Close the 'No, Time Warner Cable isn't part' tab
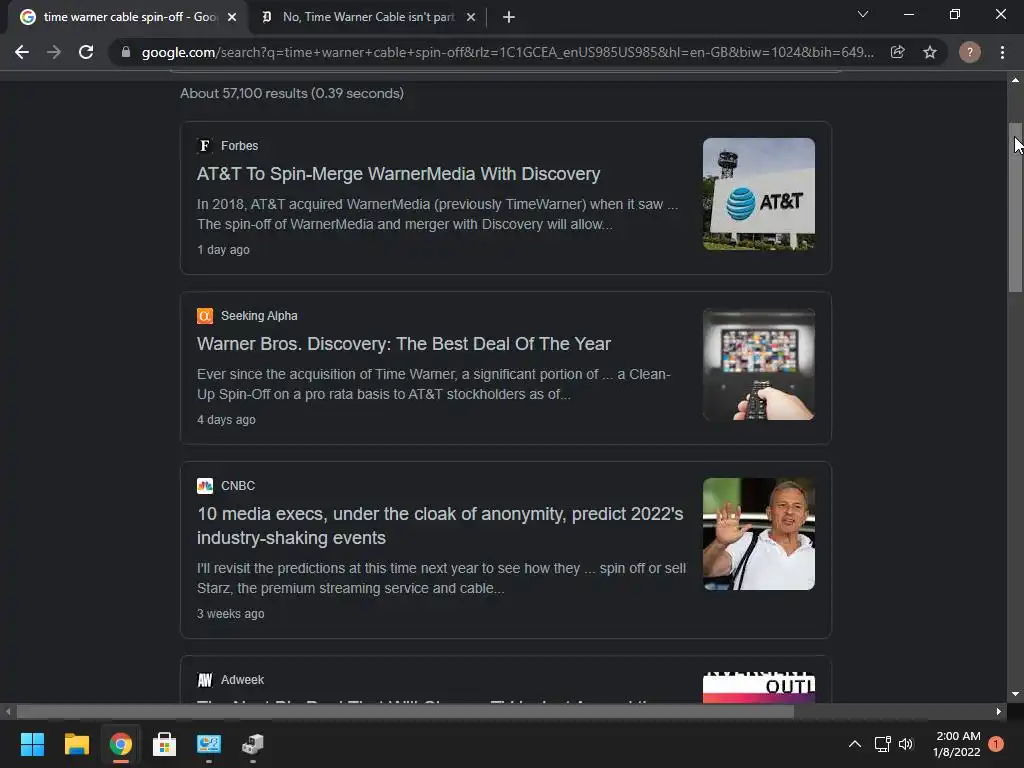 pos(471,17)
